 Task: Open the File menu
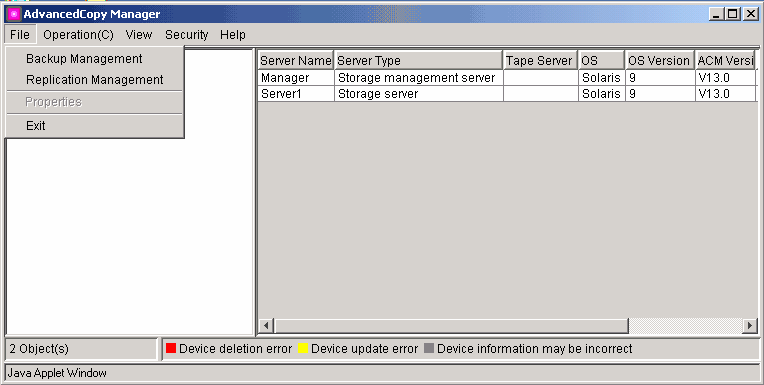click(x=20, y=35)
